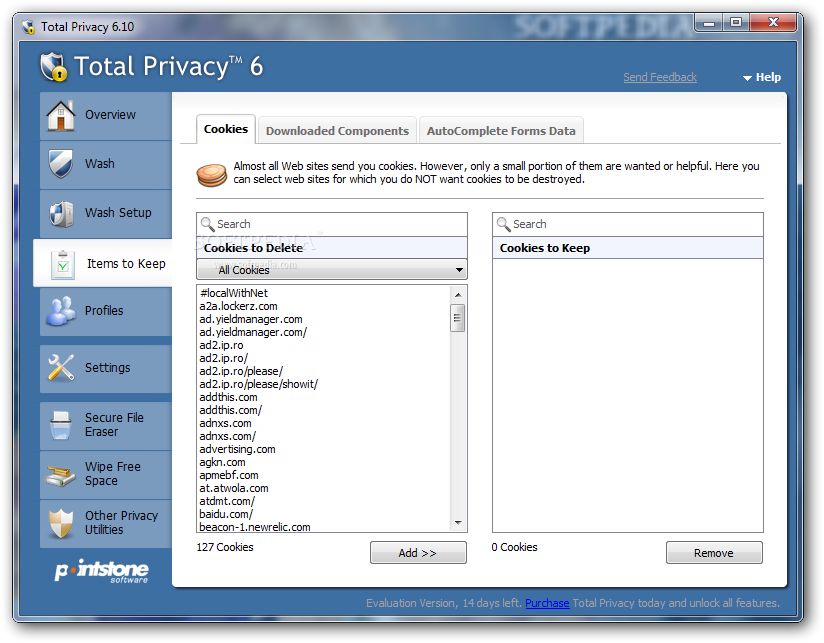Open Overview via the house icon
The height and width of the screenshot is (643, 824).
pyautogui.click(x=61, y=115)
